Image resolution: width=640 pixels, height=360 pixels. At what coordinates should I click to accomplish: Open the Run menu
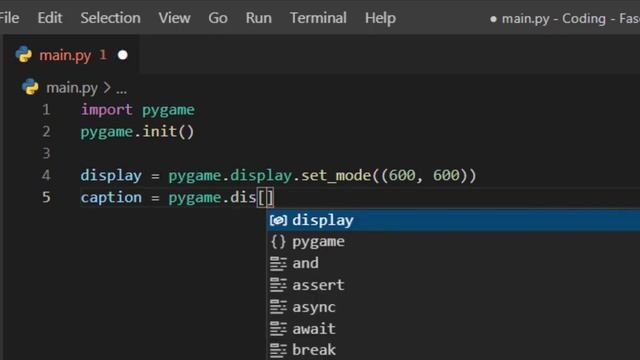(x=258, y=18)
